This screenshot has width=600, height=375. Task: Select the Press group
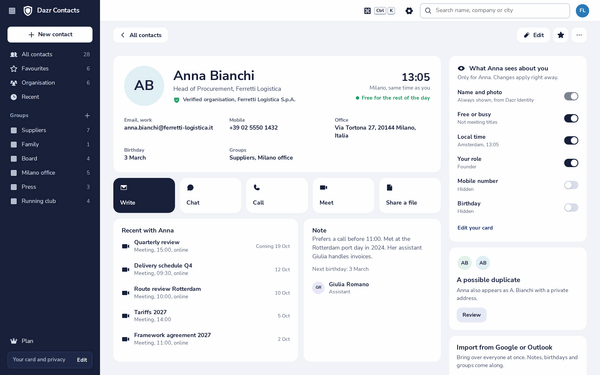(x=50, y=187)
